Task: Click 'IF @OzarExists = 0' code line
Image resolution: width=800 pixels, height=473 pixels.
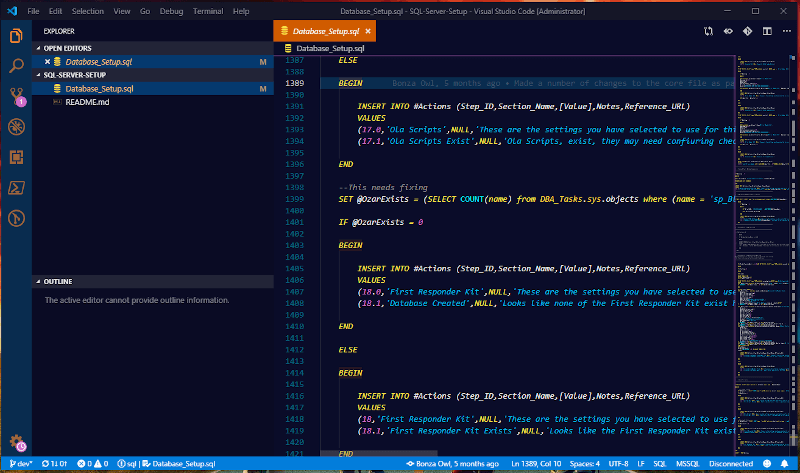Action: pos(381,222)
